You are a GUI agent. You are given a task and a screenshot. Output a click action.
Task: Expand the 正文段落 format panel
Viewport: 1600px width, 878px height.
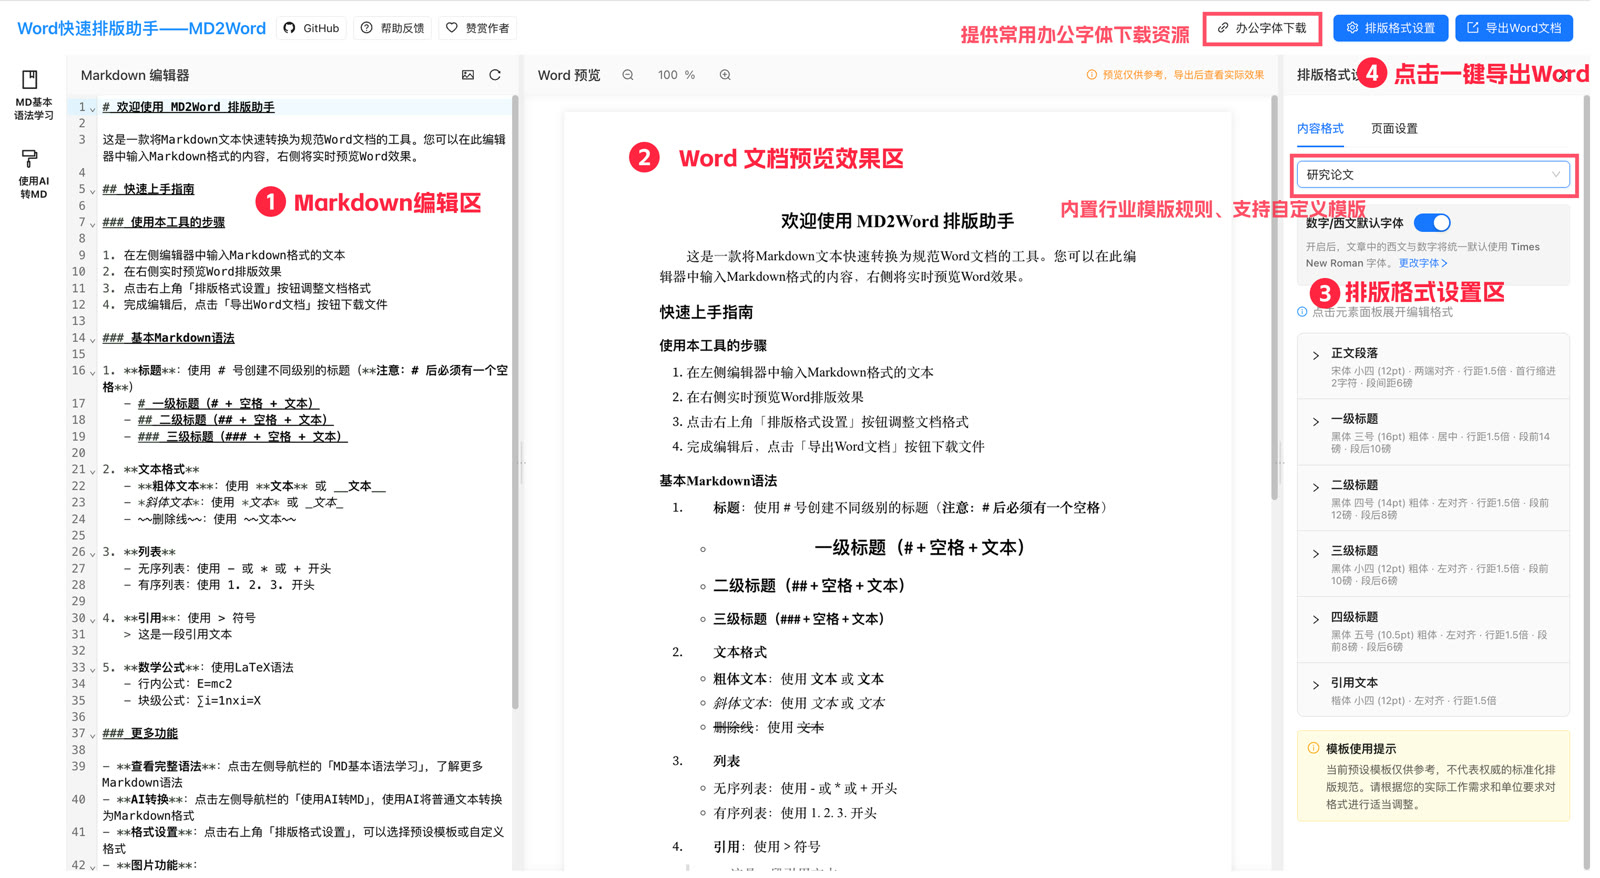[x=1433, y=366]
